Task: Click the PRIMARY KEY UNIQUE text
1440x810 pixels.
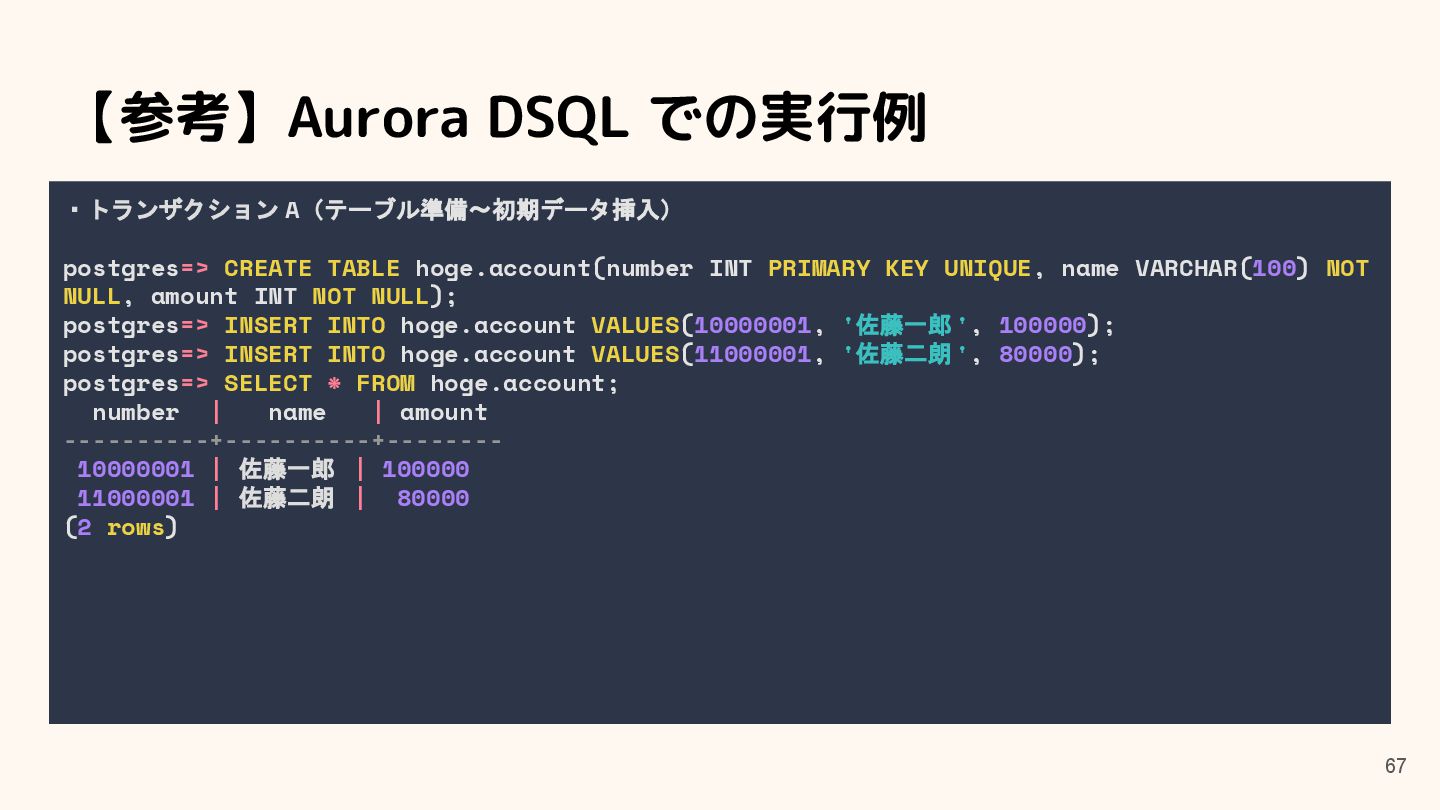Action: (899, 268)
